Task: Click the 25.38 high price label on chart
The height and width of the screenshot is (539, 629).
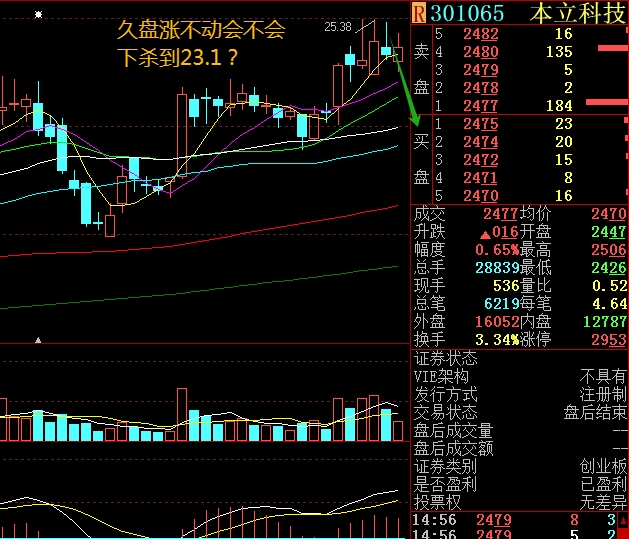Action: 338,27
